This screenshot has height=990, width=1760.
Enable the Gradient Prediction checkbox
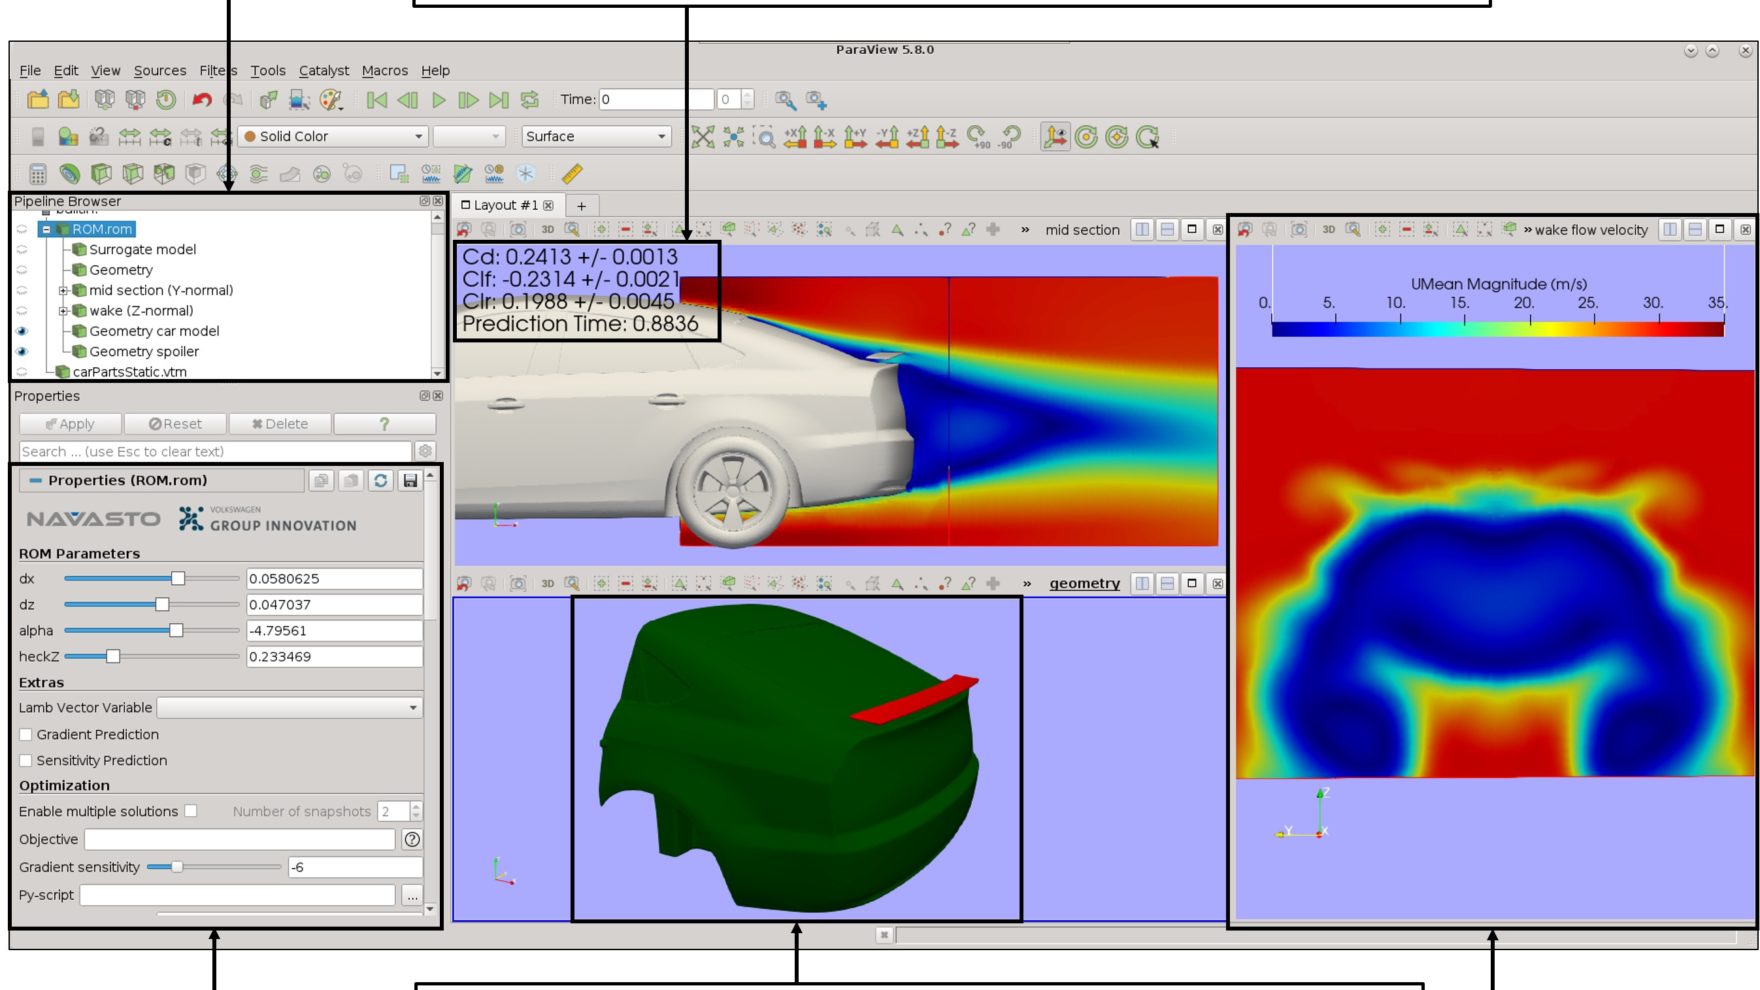coord(26,734)
